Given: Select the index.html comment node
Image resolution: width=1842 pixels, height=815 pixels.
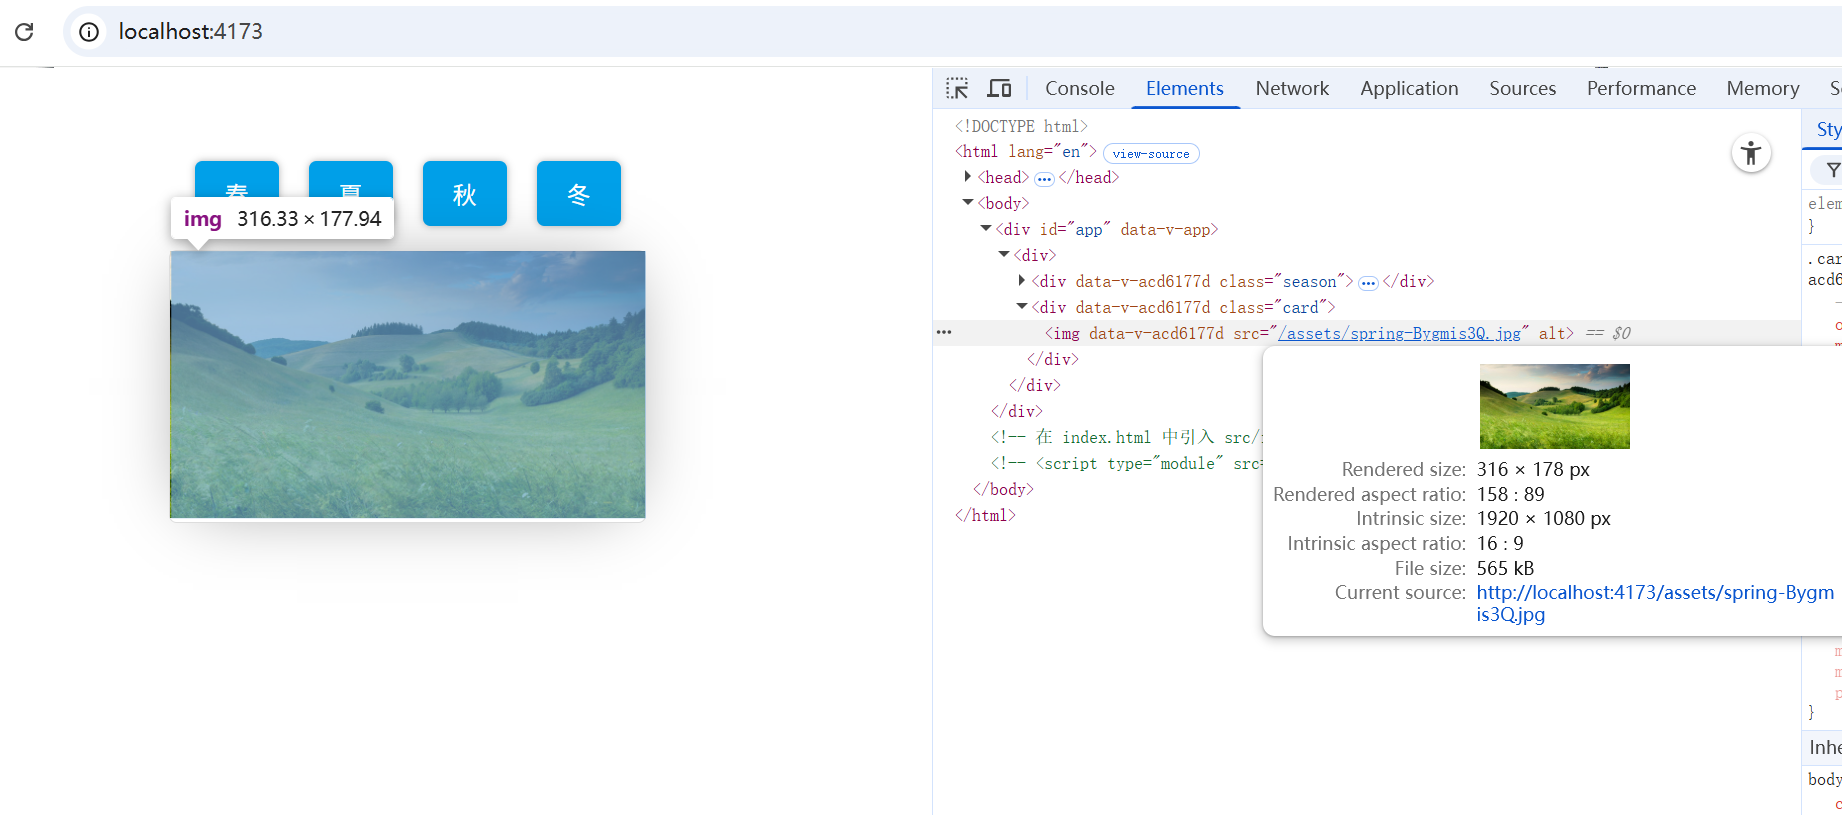Looking at the screenshot, I should click(x=1126, y=437).
